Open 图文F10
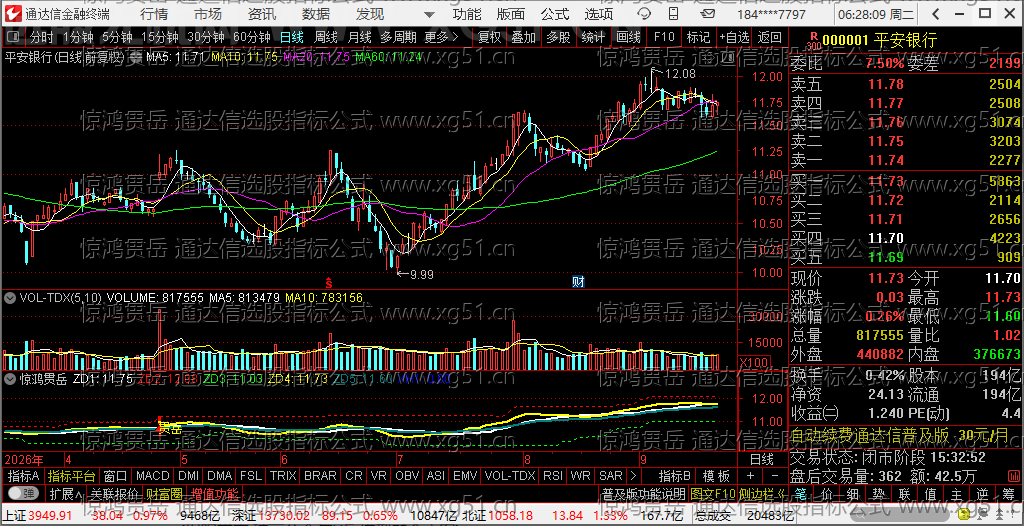 [x=713, y=493]
